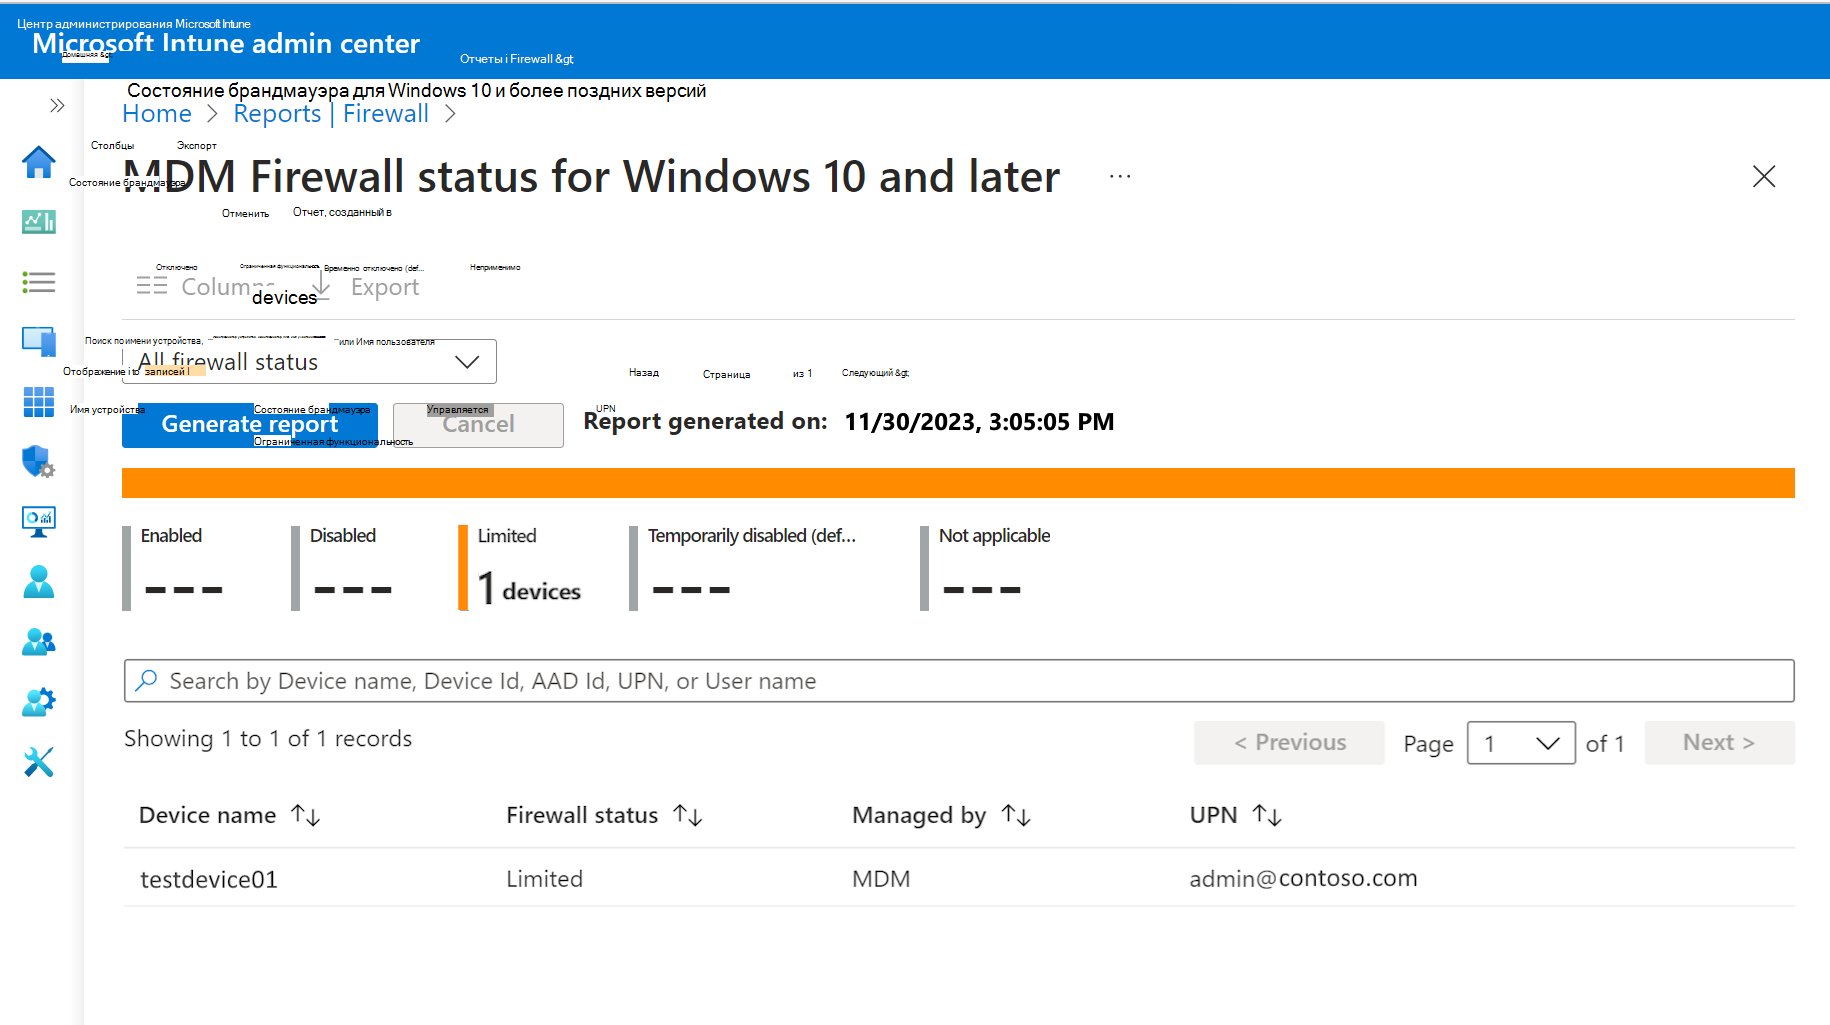Click the search magnifier icon
Image resolution: width=1830 pixels, height=1025 pixels.
pyautogui.click(x=147, y=681)
